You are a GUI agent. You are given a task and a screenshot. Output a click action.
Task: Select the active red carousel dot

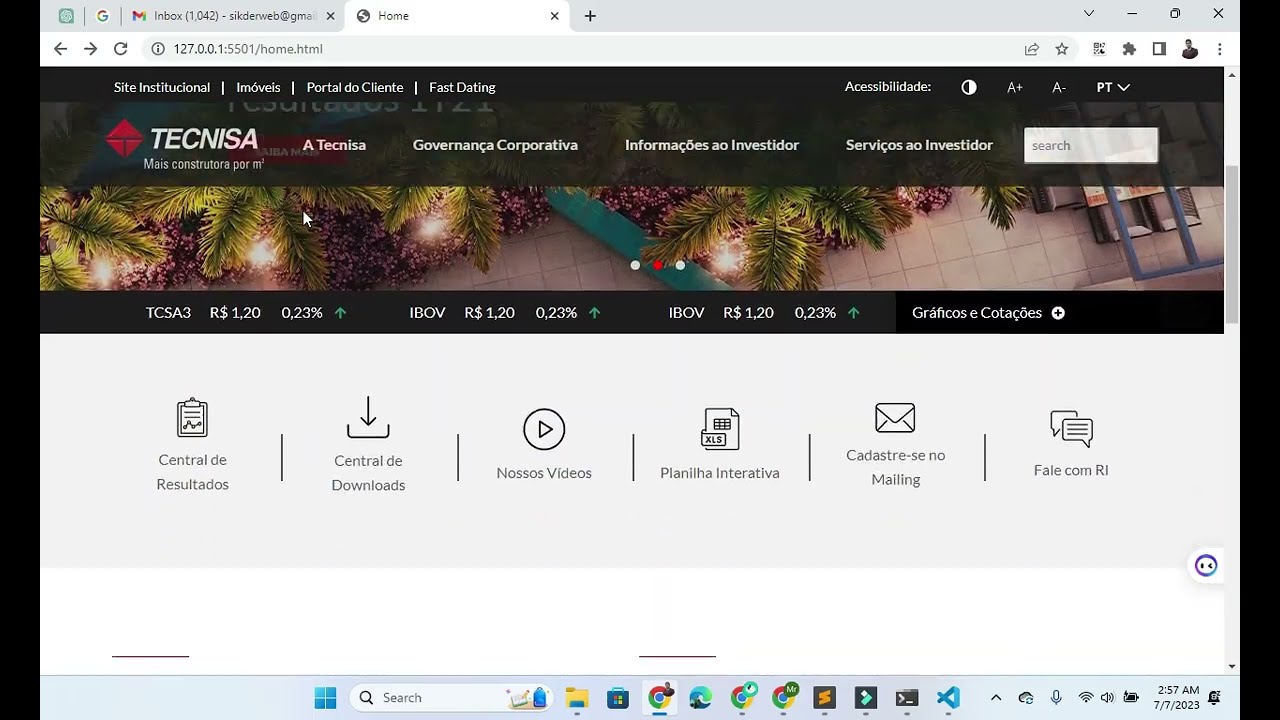pyautogui.click(x=658, y=265)
